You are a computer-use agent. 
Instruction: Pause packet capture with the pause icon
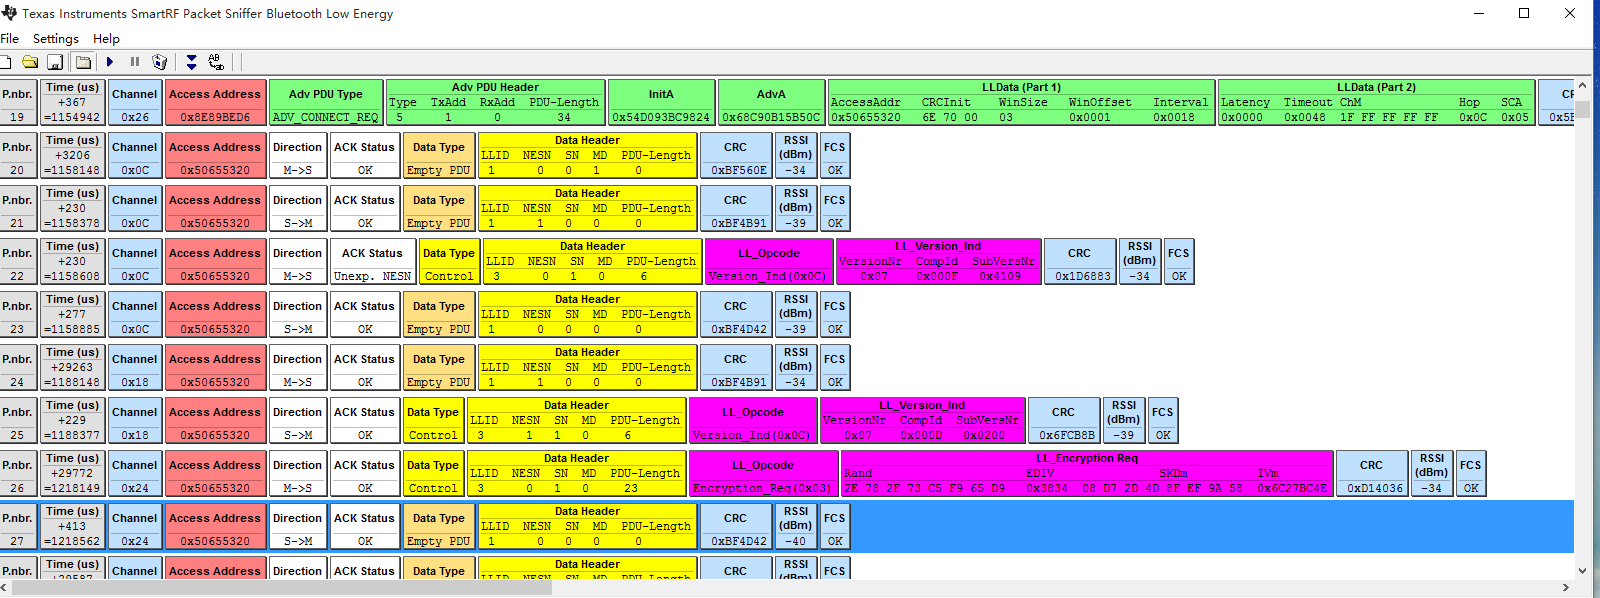(135, 62)
